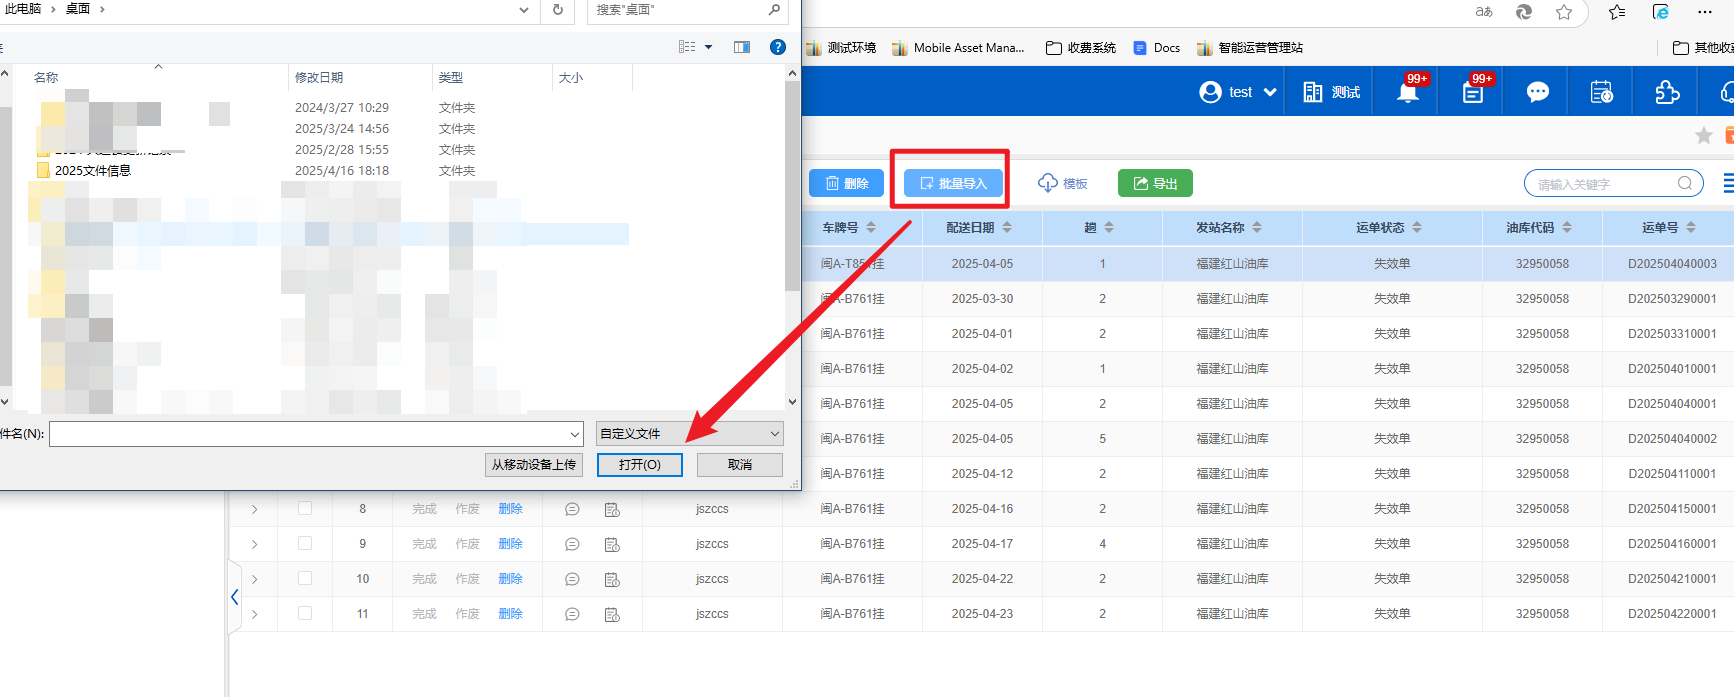1734x697 pixels.
Task: Click the clipboard tasks icon with 99+ badge
Action: 1473,93
